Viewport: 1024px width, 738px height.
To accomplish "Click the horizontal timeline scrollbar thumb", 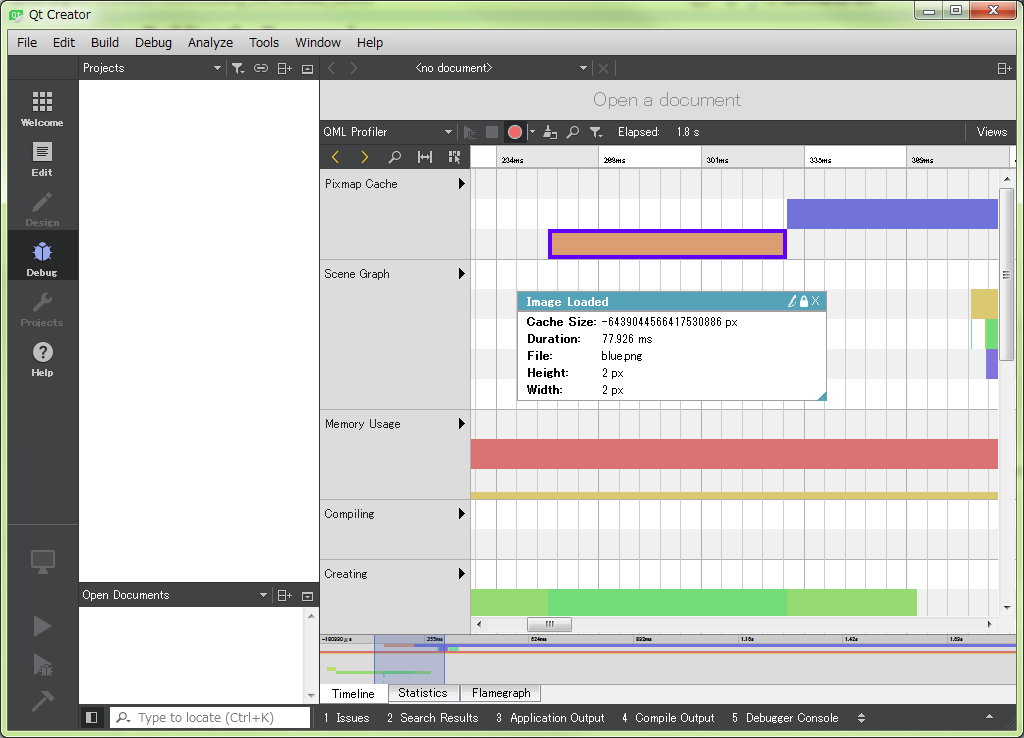I will click(x=549, y=624).
